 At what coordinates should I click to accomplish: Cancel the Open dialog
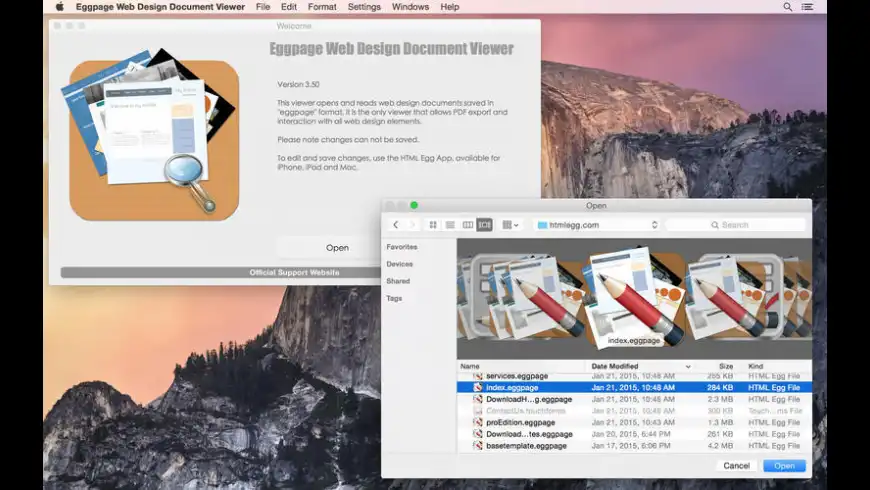pyautogui.click(x=736, y=466)
